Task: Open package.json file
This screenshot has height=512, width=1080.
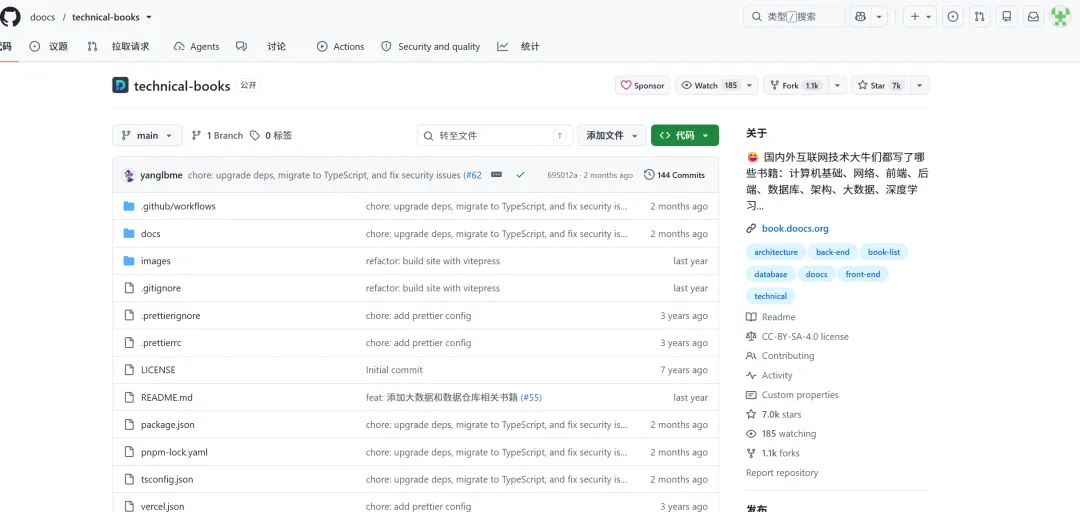Action: click(167, 424)
